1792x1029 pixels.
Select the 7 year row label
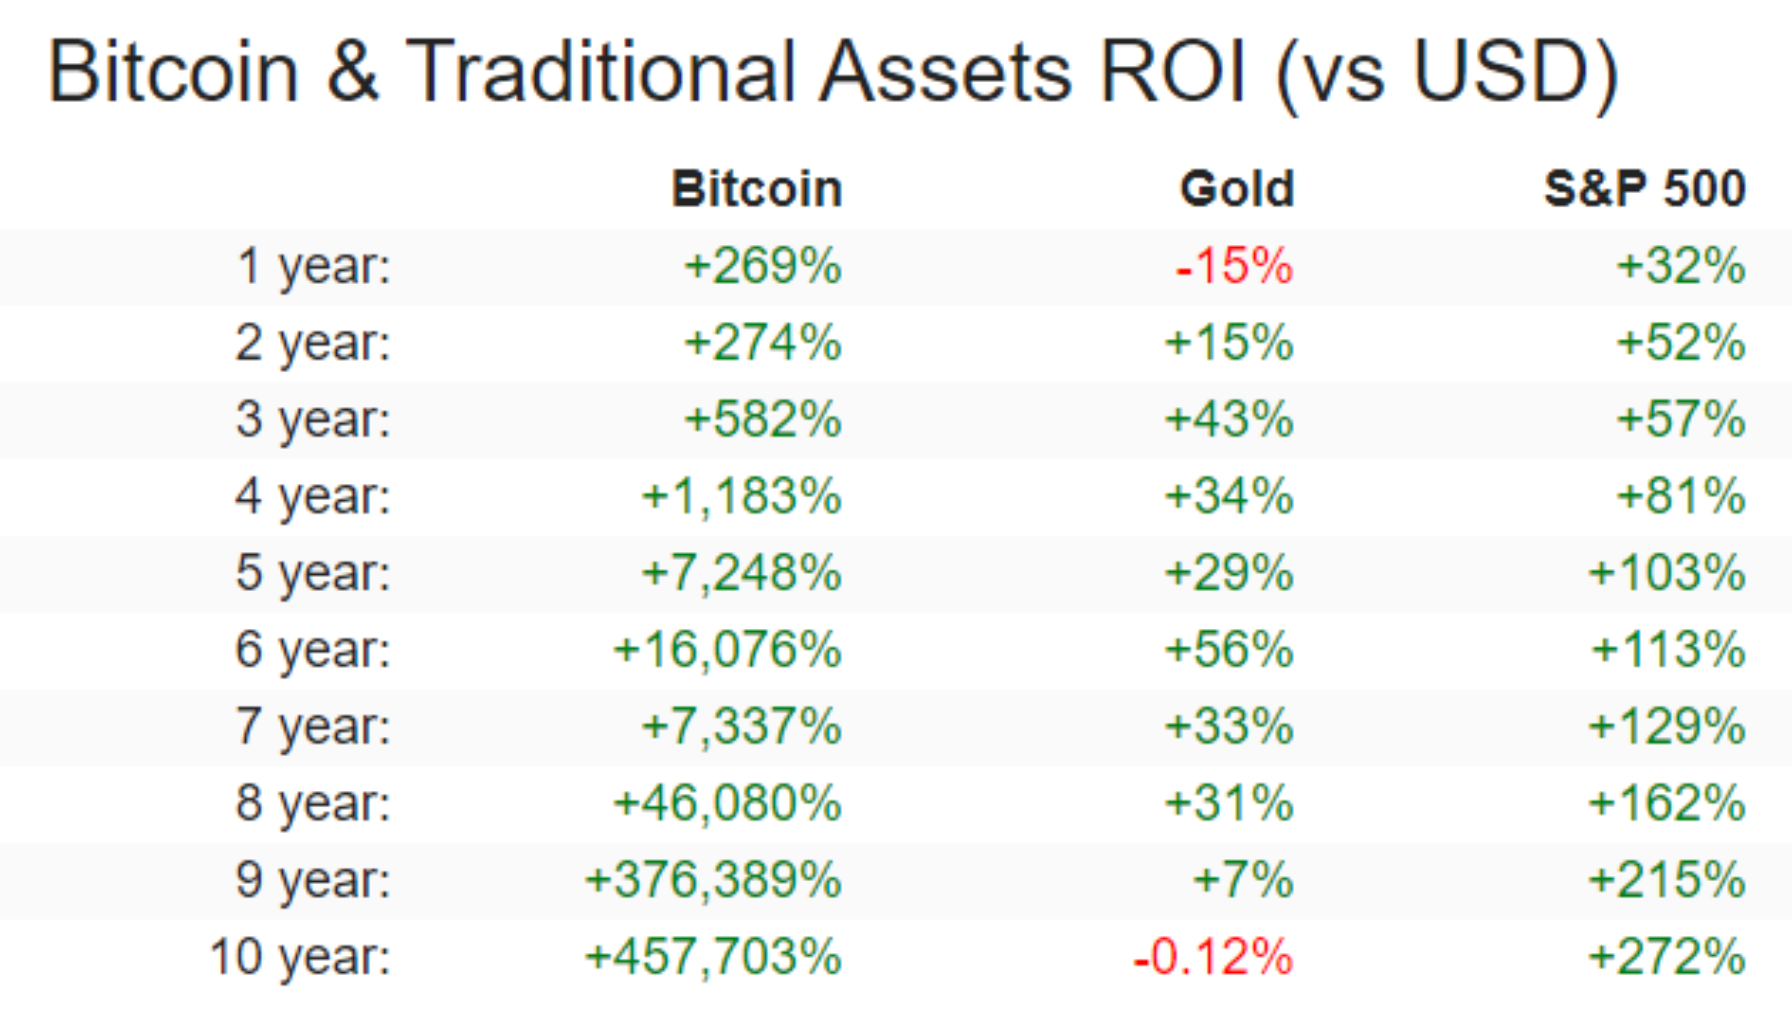[x=313, y=727]
